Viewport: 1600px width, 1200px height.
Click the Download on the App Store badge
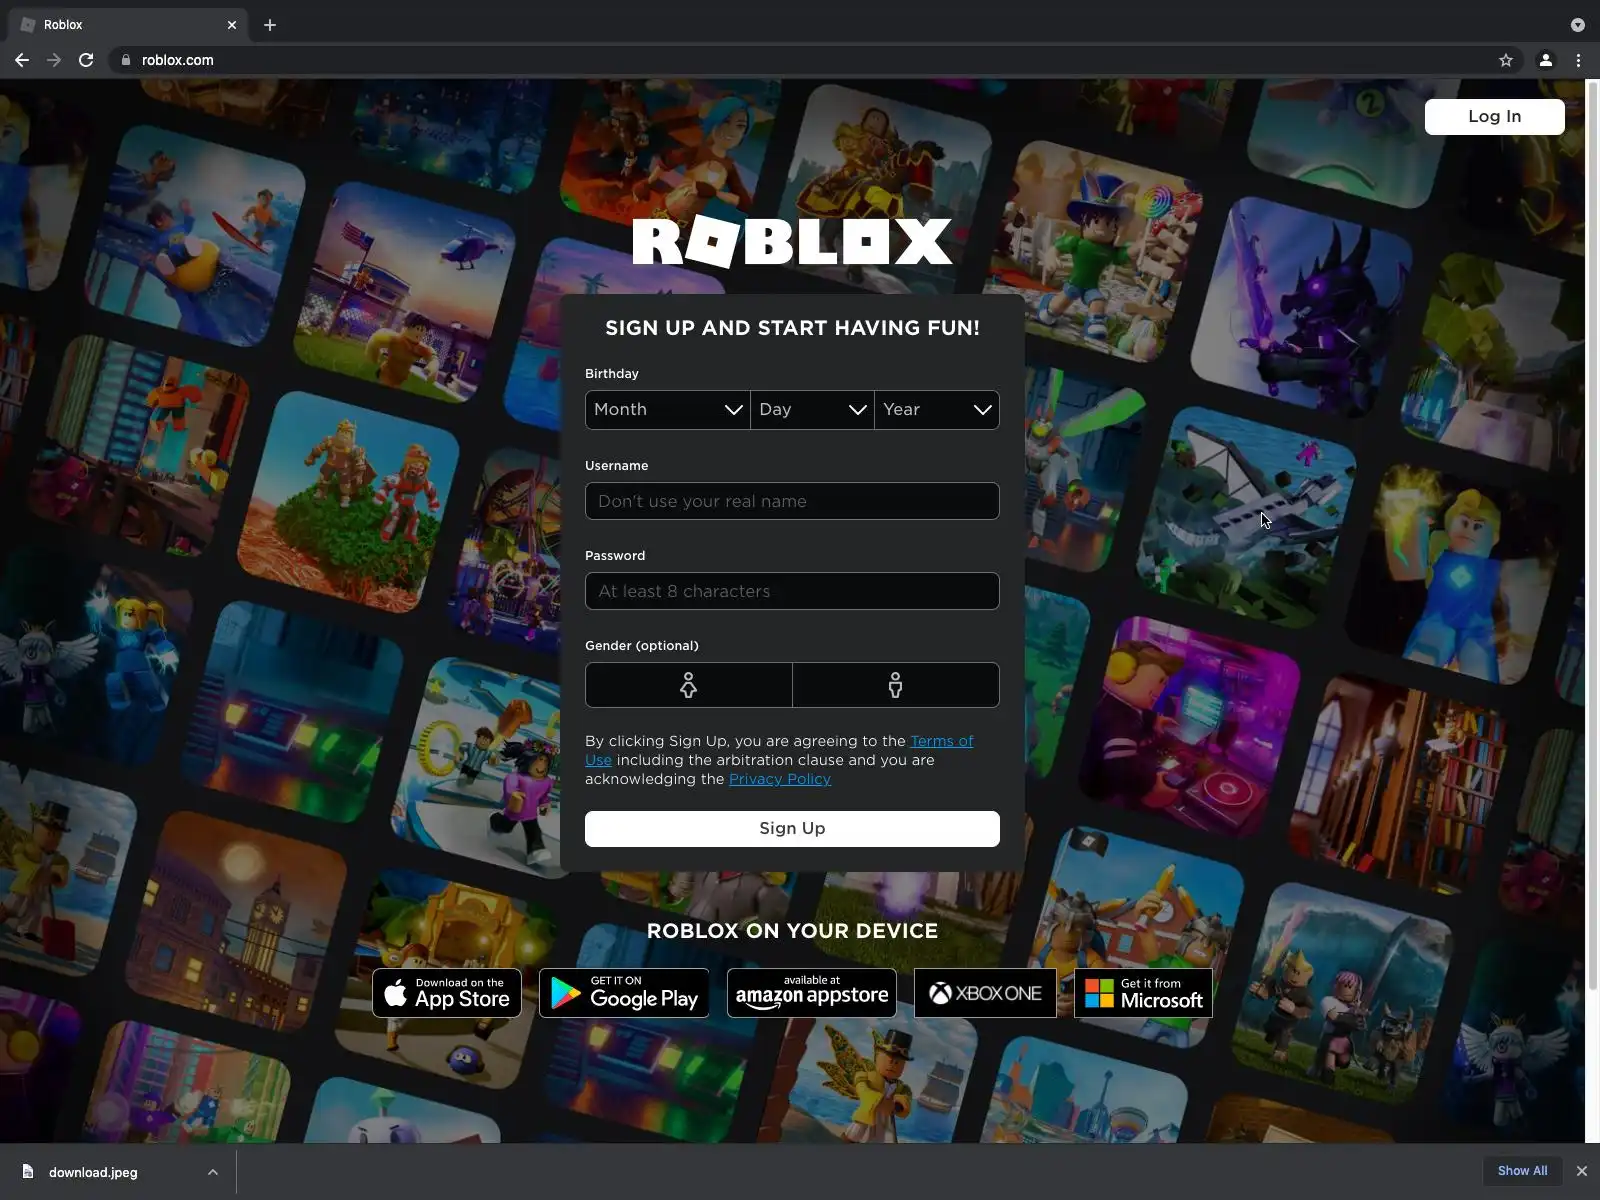tap(447, 993)
